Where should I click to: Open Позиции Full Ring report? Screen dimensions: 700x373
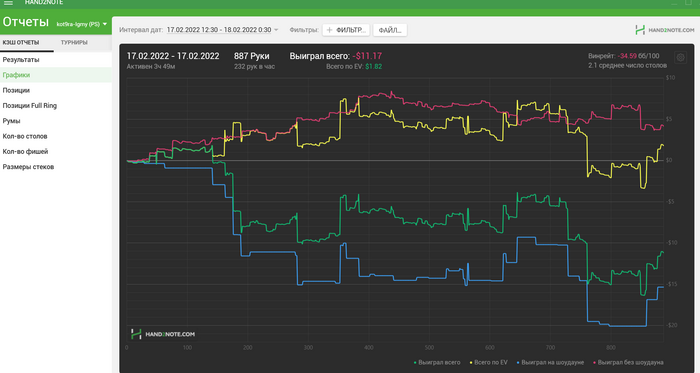coord(56,106)
